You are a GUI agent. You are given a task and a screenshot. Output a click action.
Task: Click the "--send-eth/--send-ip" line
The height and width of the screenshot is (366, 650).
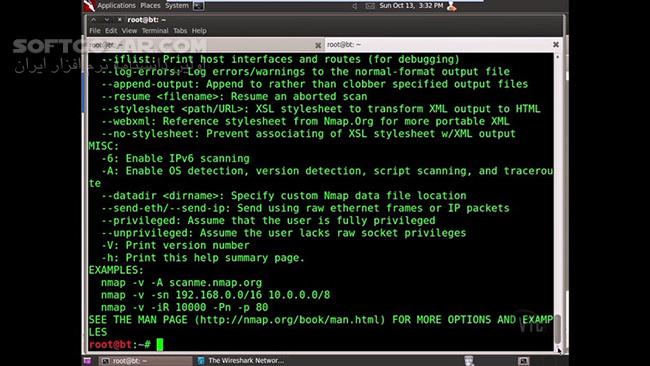(306, 208)
